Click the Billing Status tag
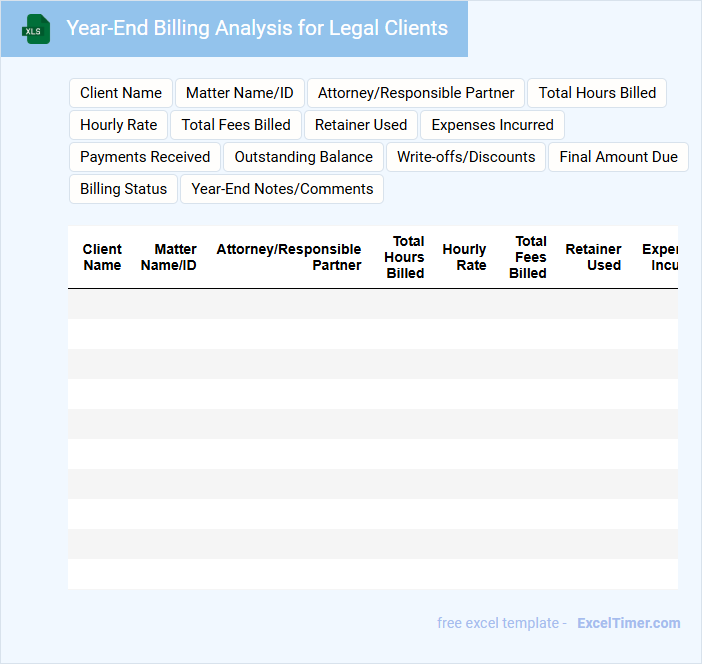 (x=124, y=189)
